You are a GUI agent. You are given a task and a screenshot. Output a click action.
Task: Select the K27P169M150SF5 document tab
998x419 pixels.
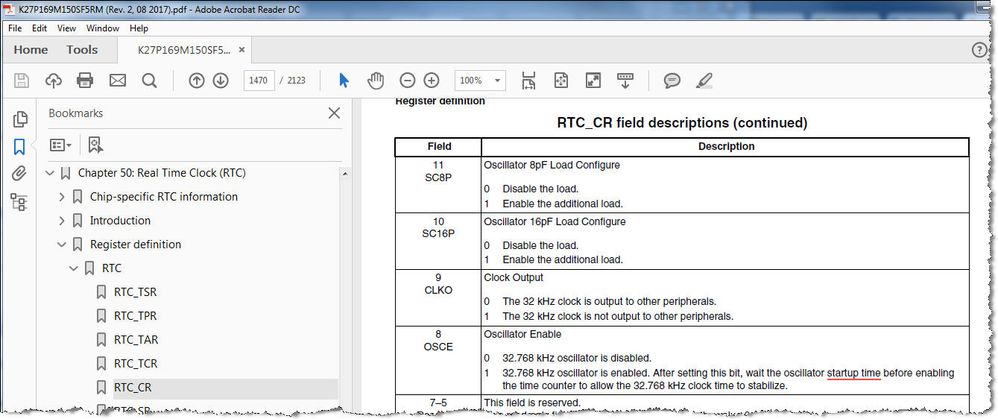[x=185, y=50]
